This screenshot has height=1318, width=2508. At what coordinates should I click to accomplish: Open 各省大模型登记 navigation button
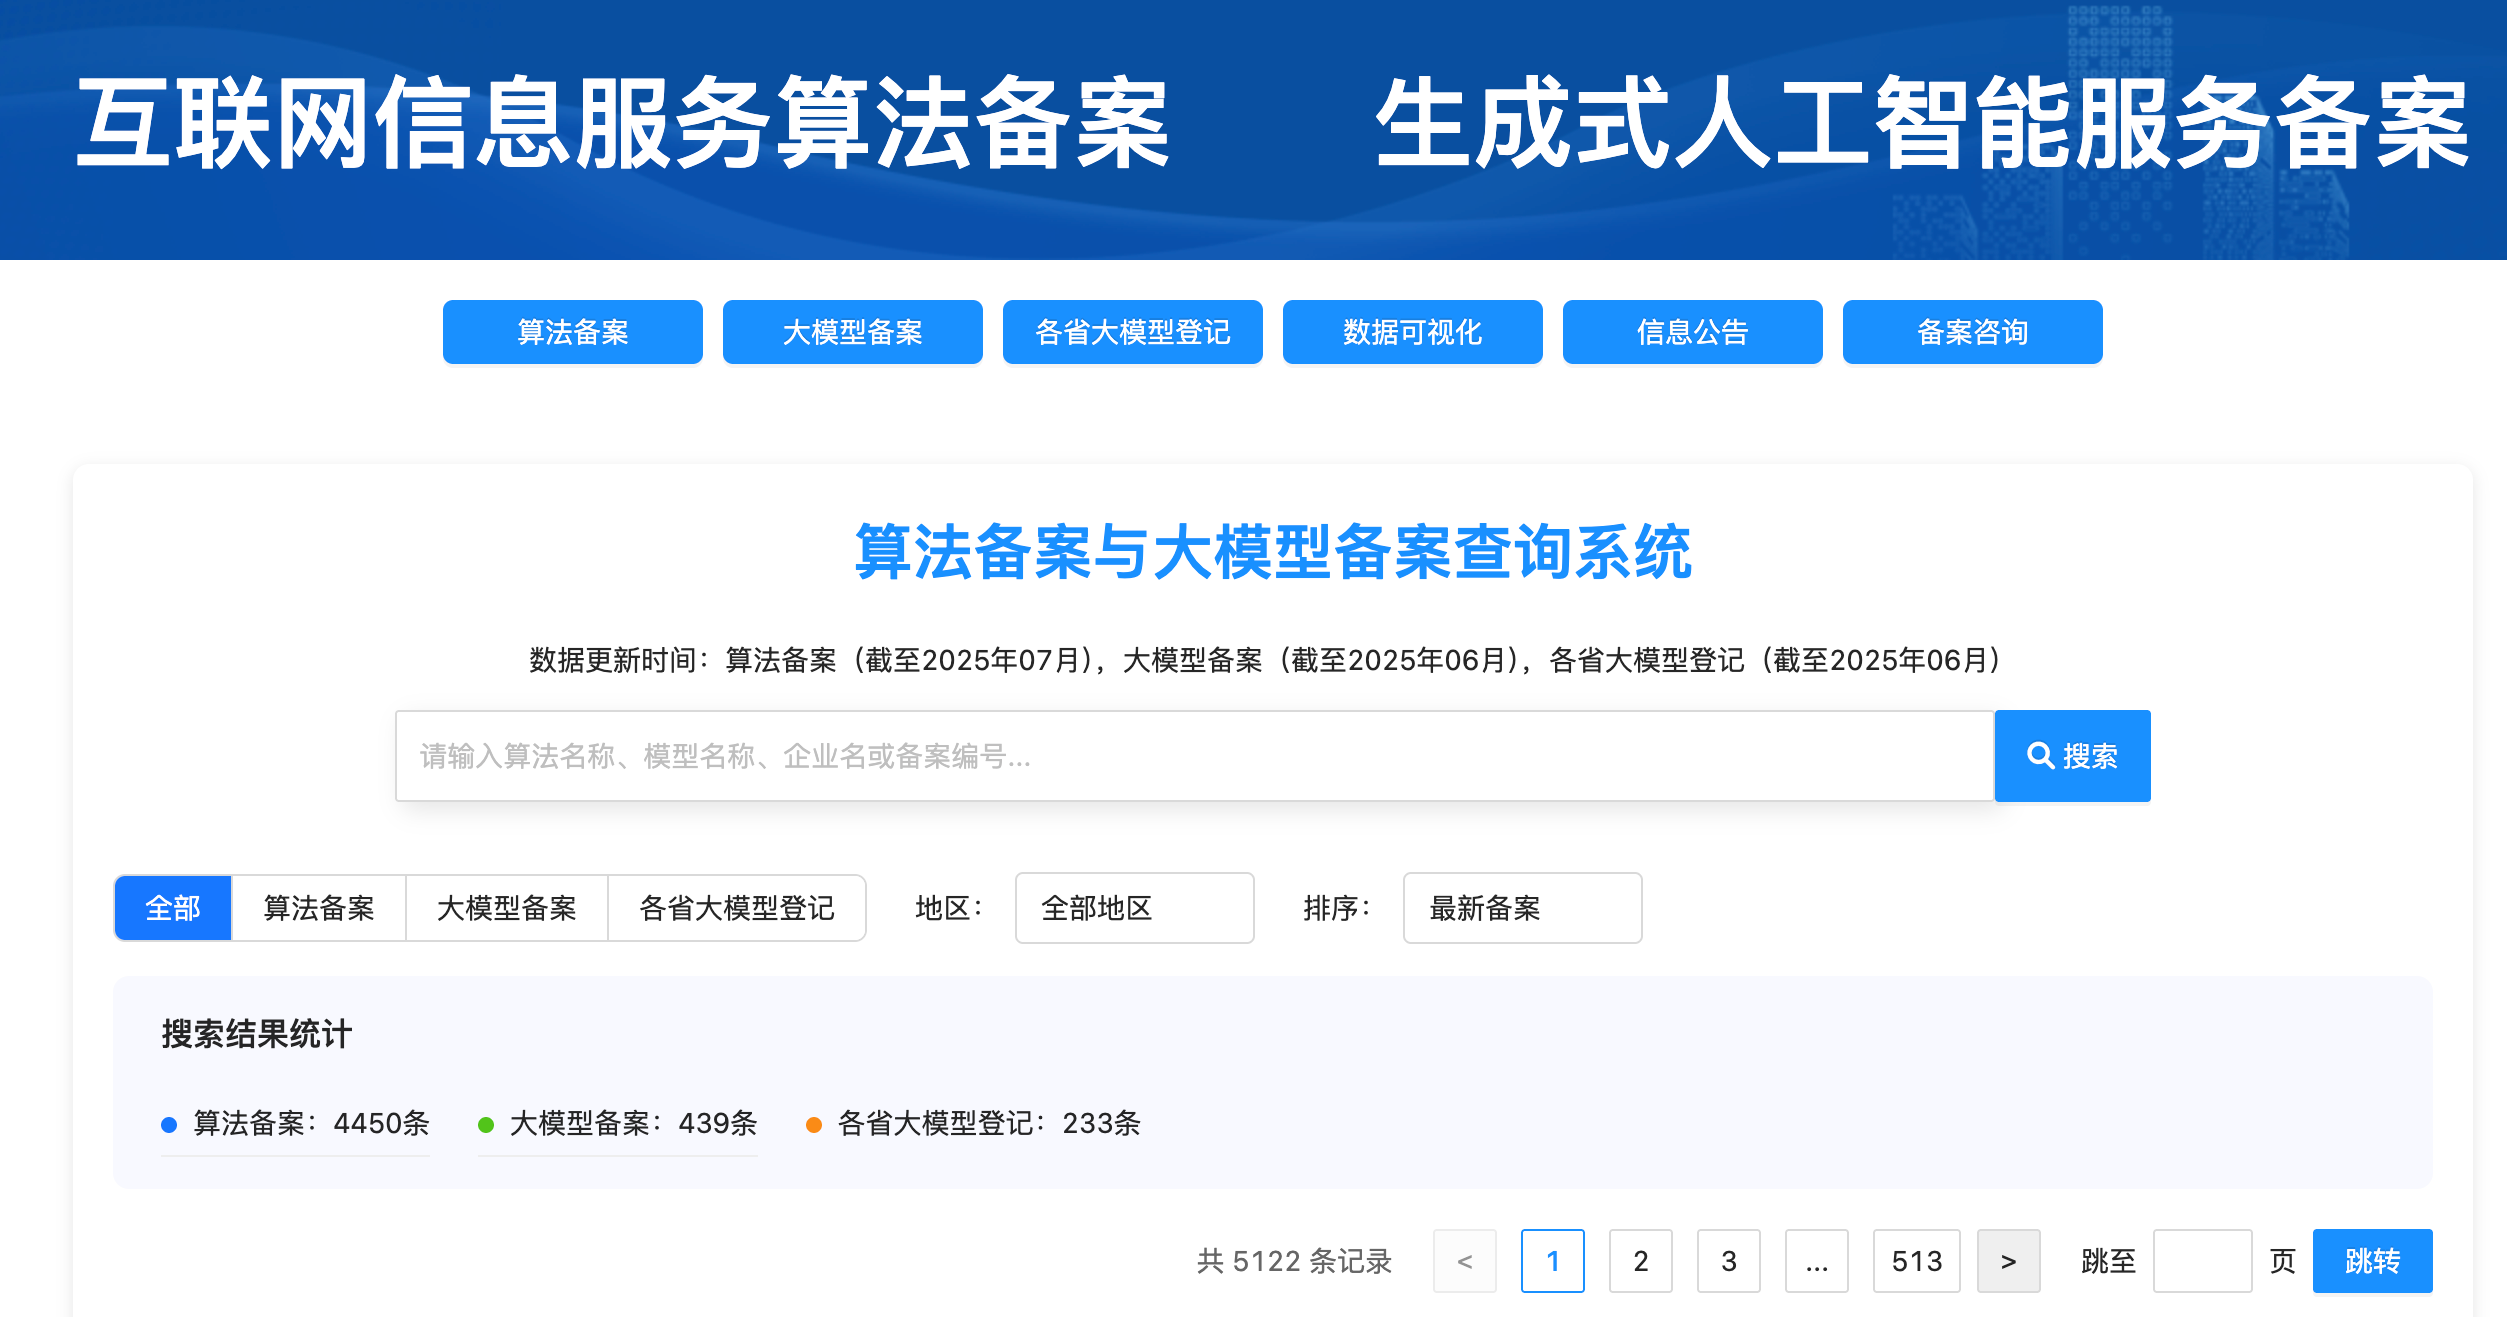pyautogui.click(x=1132, y=332)
